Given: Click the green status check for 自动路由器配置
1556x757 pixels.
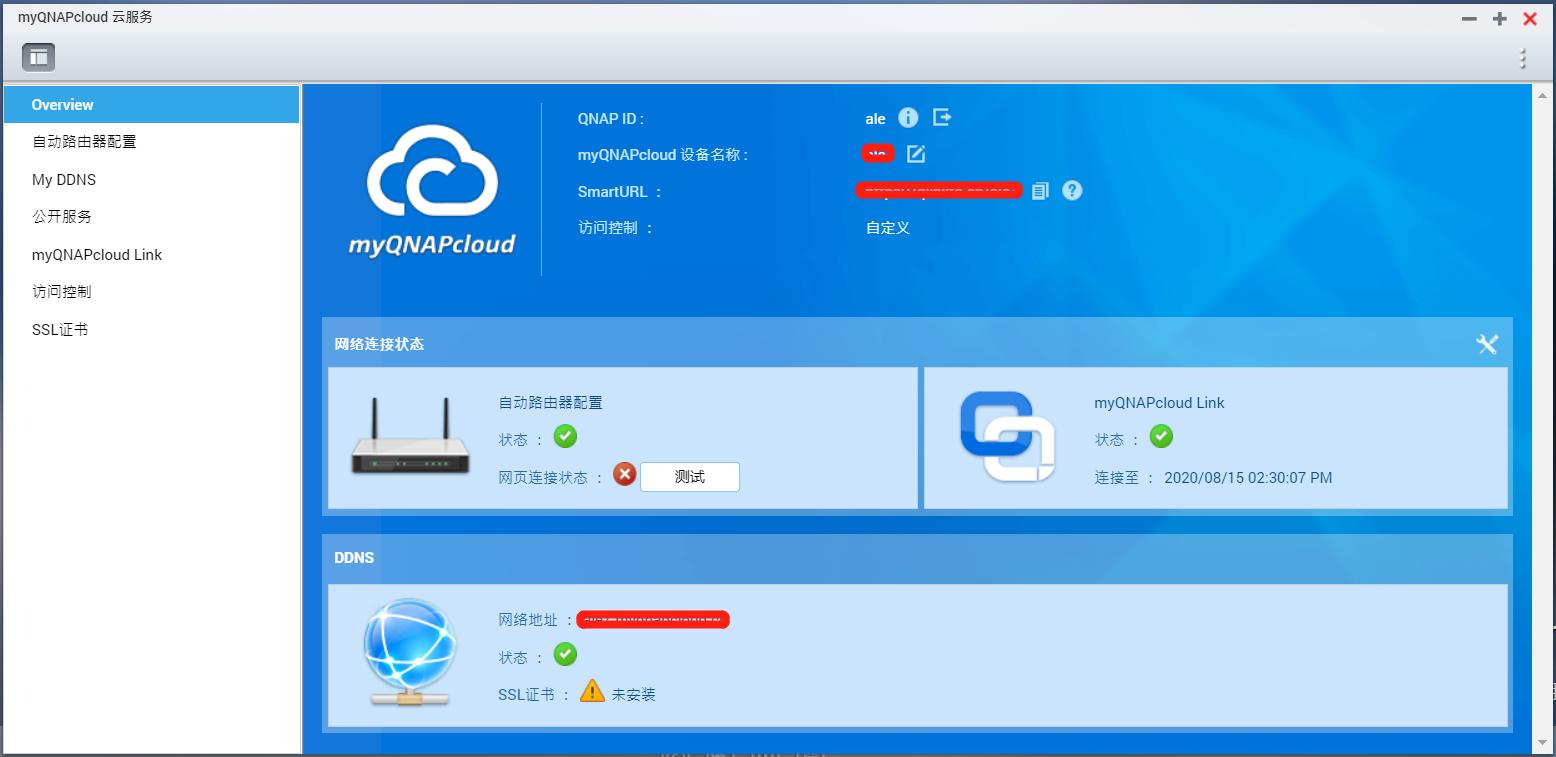Looking at the screenshot, I should pyautogui.click(x=565, y=437).
